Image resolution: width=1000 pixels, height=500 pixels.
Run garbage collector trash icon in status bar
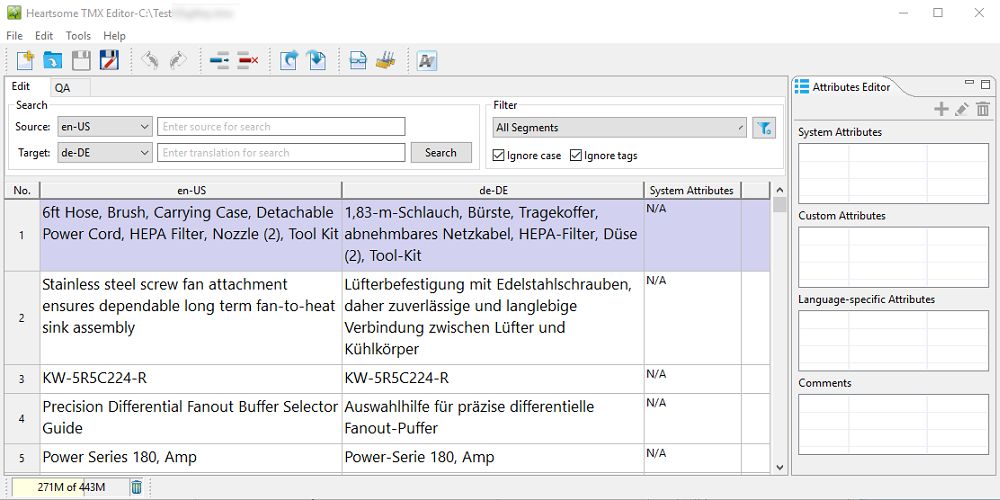coord(136,487)
